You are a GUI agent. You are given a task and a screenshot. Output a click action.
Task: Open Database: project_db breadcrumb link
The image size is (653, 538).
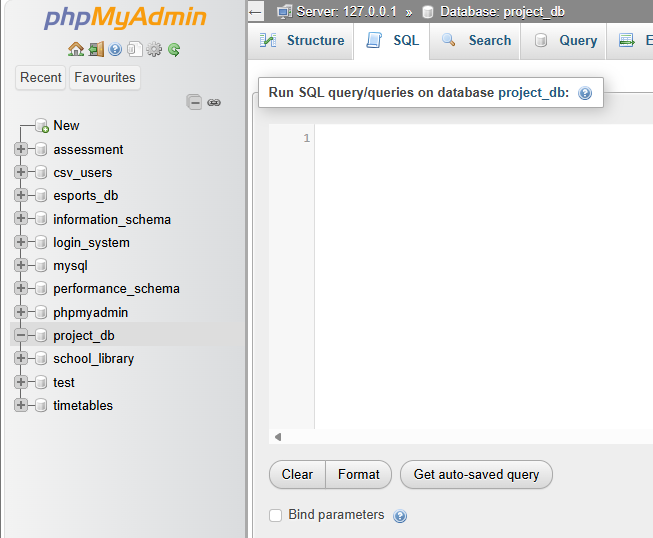click(502, 12)
